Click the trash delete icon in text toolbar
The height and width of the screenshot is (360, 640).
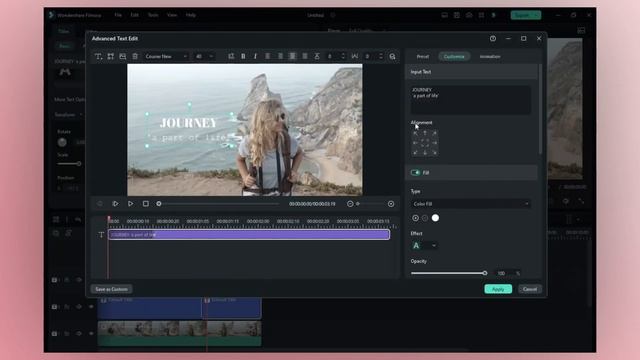[x=135, y=56]
